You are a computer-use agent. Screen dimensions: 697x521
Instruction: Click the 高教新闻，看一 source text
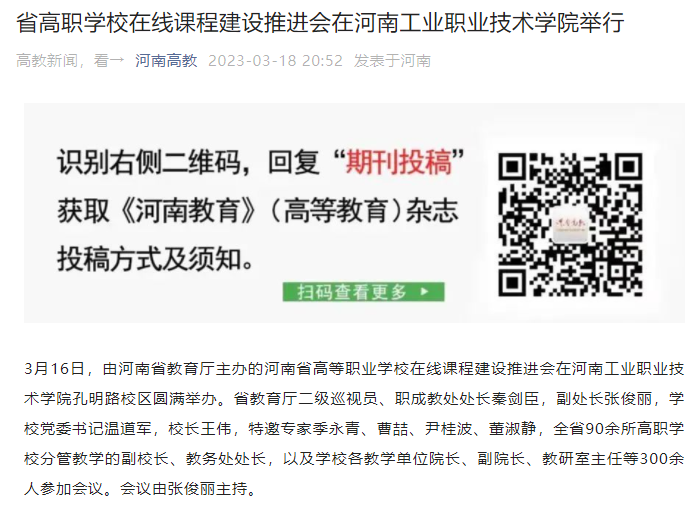[x=70, y=60]
